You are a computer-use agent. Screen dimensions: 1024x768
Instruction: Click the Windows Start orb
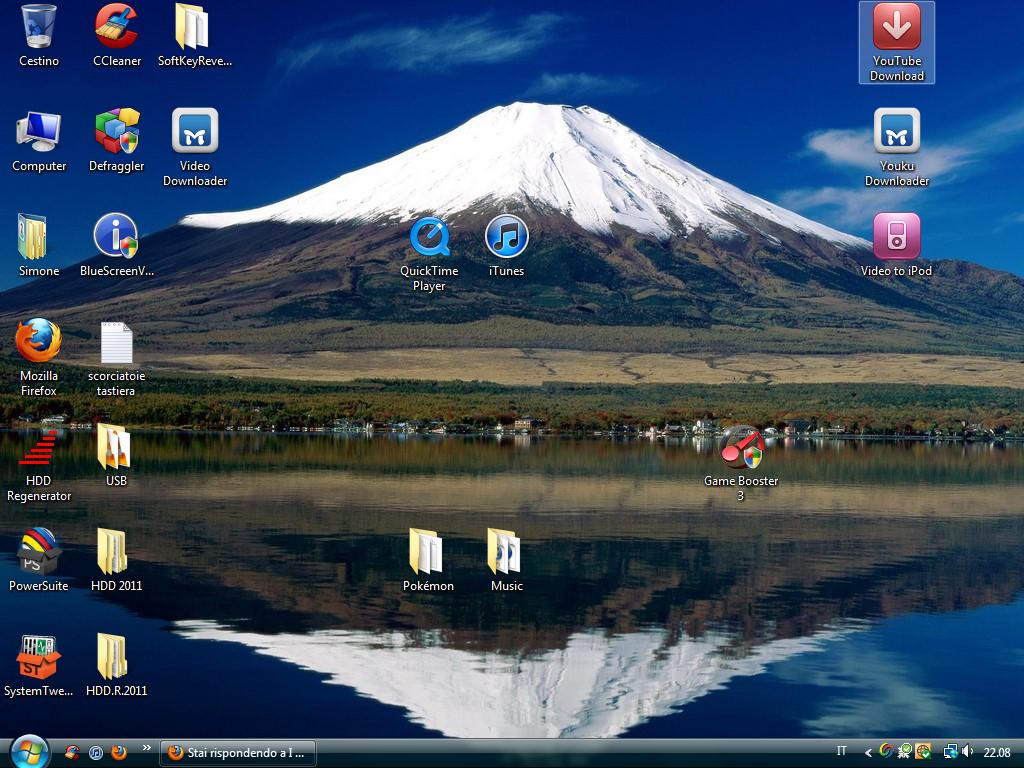pos(29,751)
